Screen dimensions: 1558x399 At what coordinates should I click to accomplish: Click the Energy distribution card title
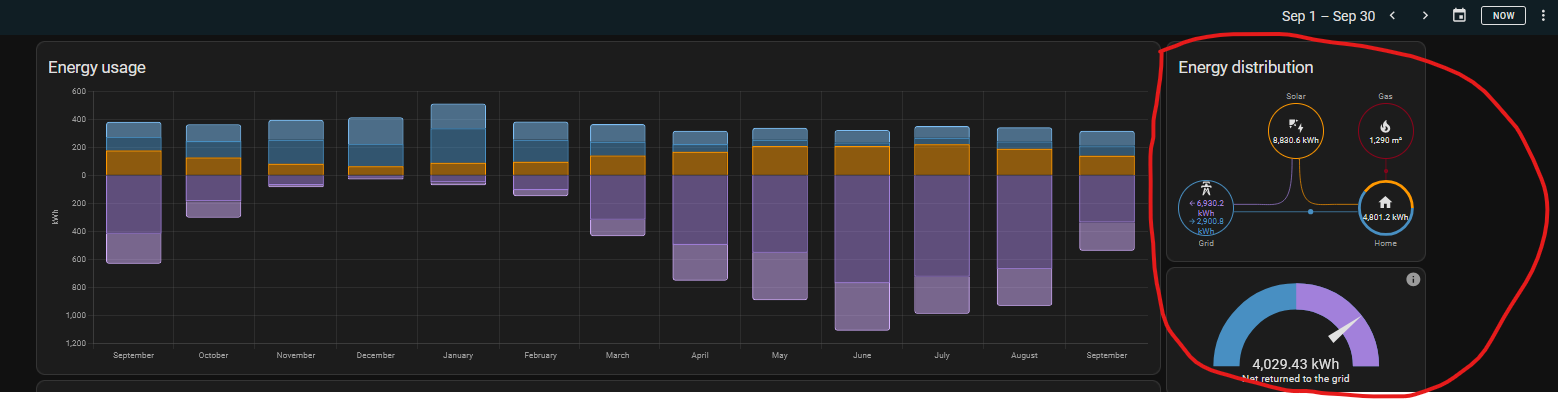click(x=1246, y=67)
